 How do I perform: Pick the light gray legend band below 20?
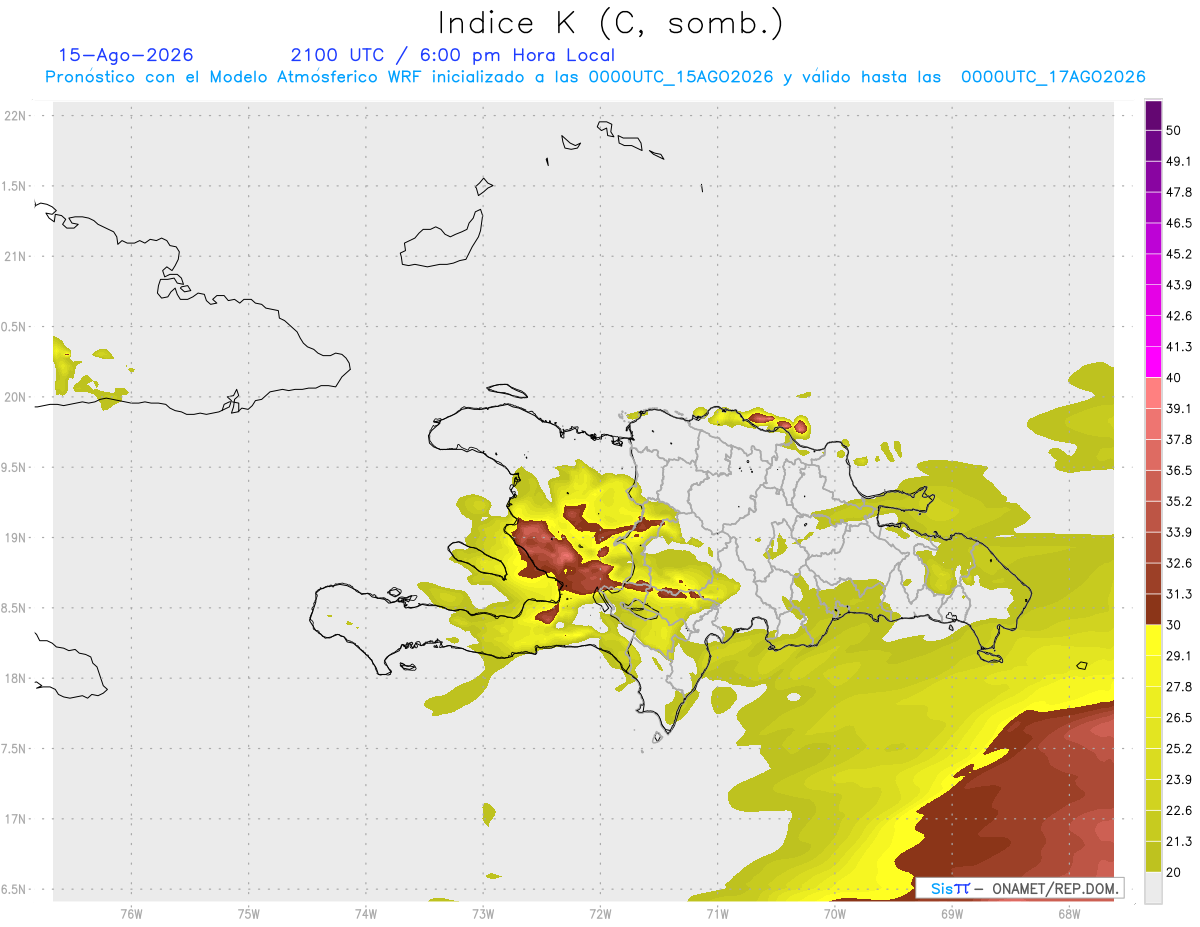coord(1153,888)
